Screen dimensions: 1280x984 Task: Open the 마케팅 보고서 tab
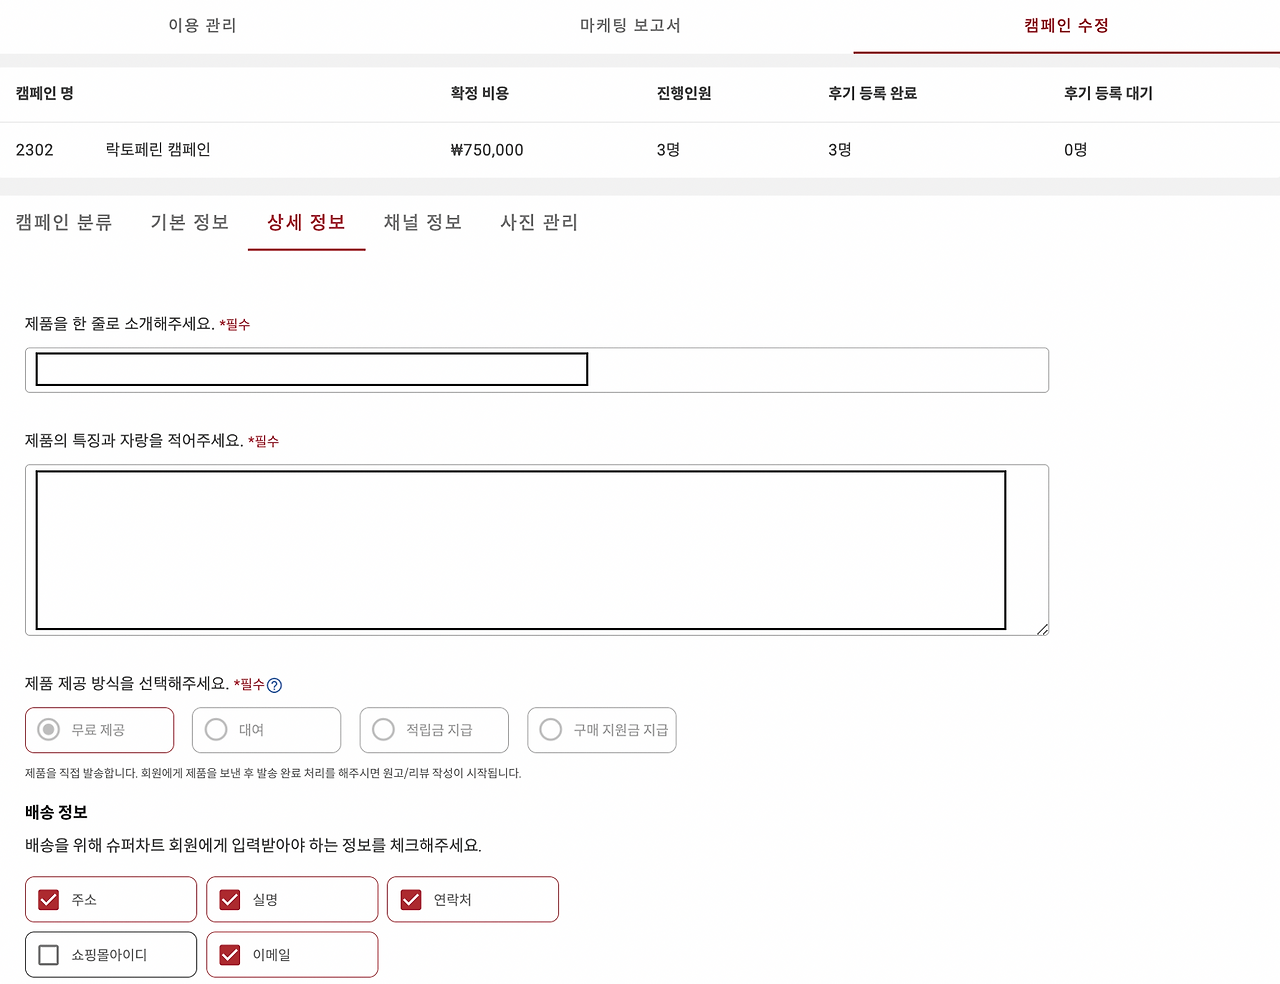pyautogui.click(x=628, y=26)
